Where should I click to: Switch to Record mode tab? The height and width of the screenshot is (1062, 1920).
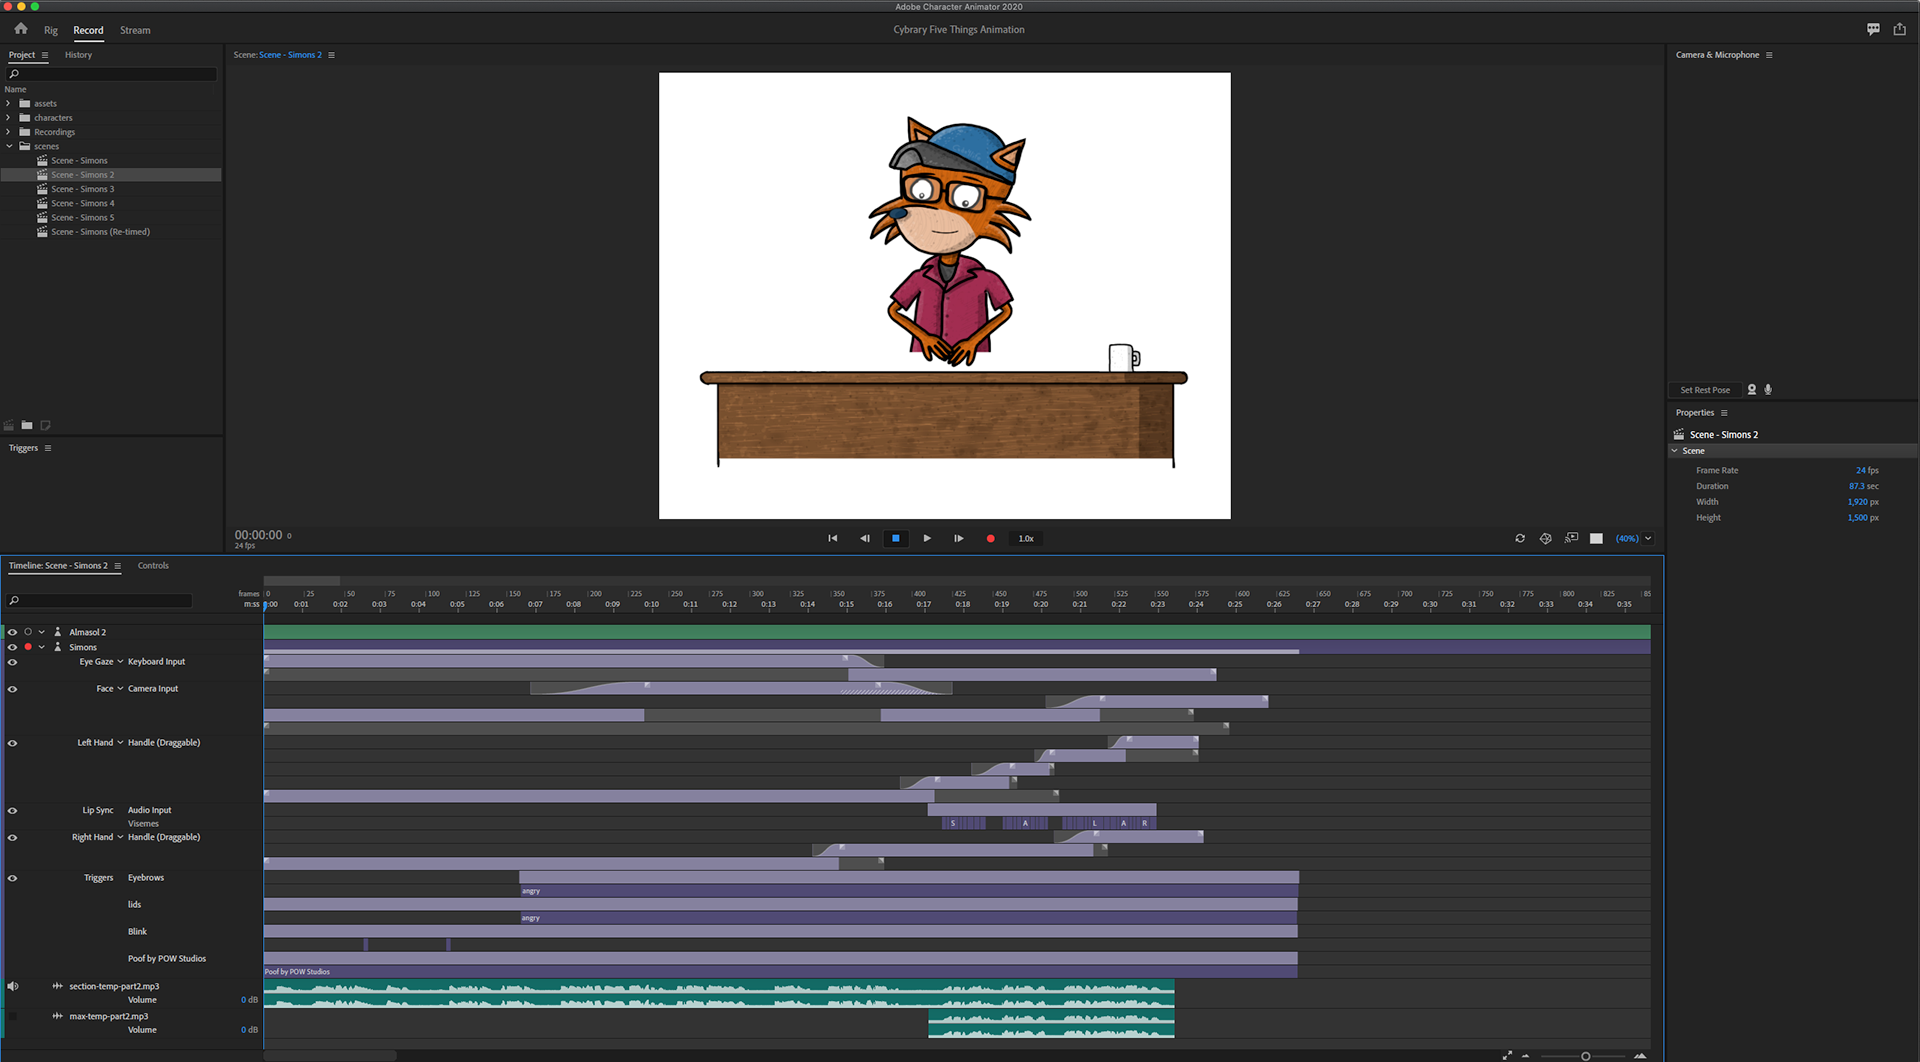[x=88, y=30]
